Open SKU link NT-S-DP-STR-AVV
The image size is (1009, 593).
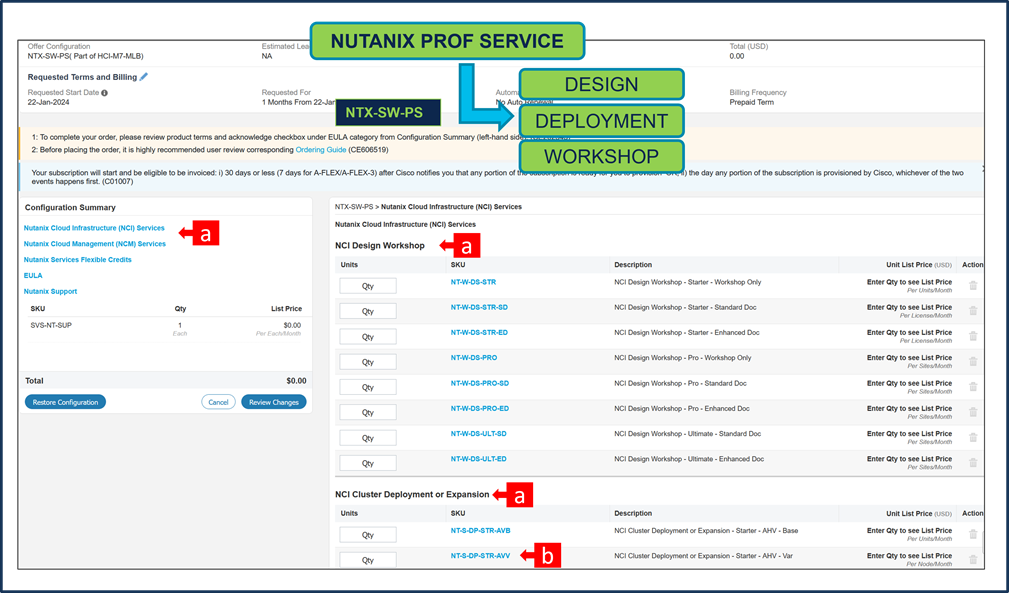[480, 556]
